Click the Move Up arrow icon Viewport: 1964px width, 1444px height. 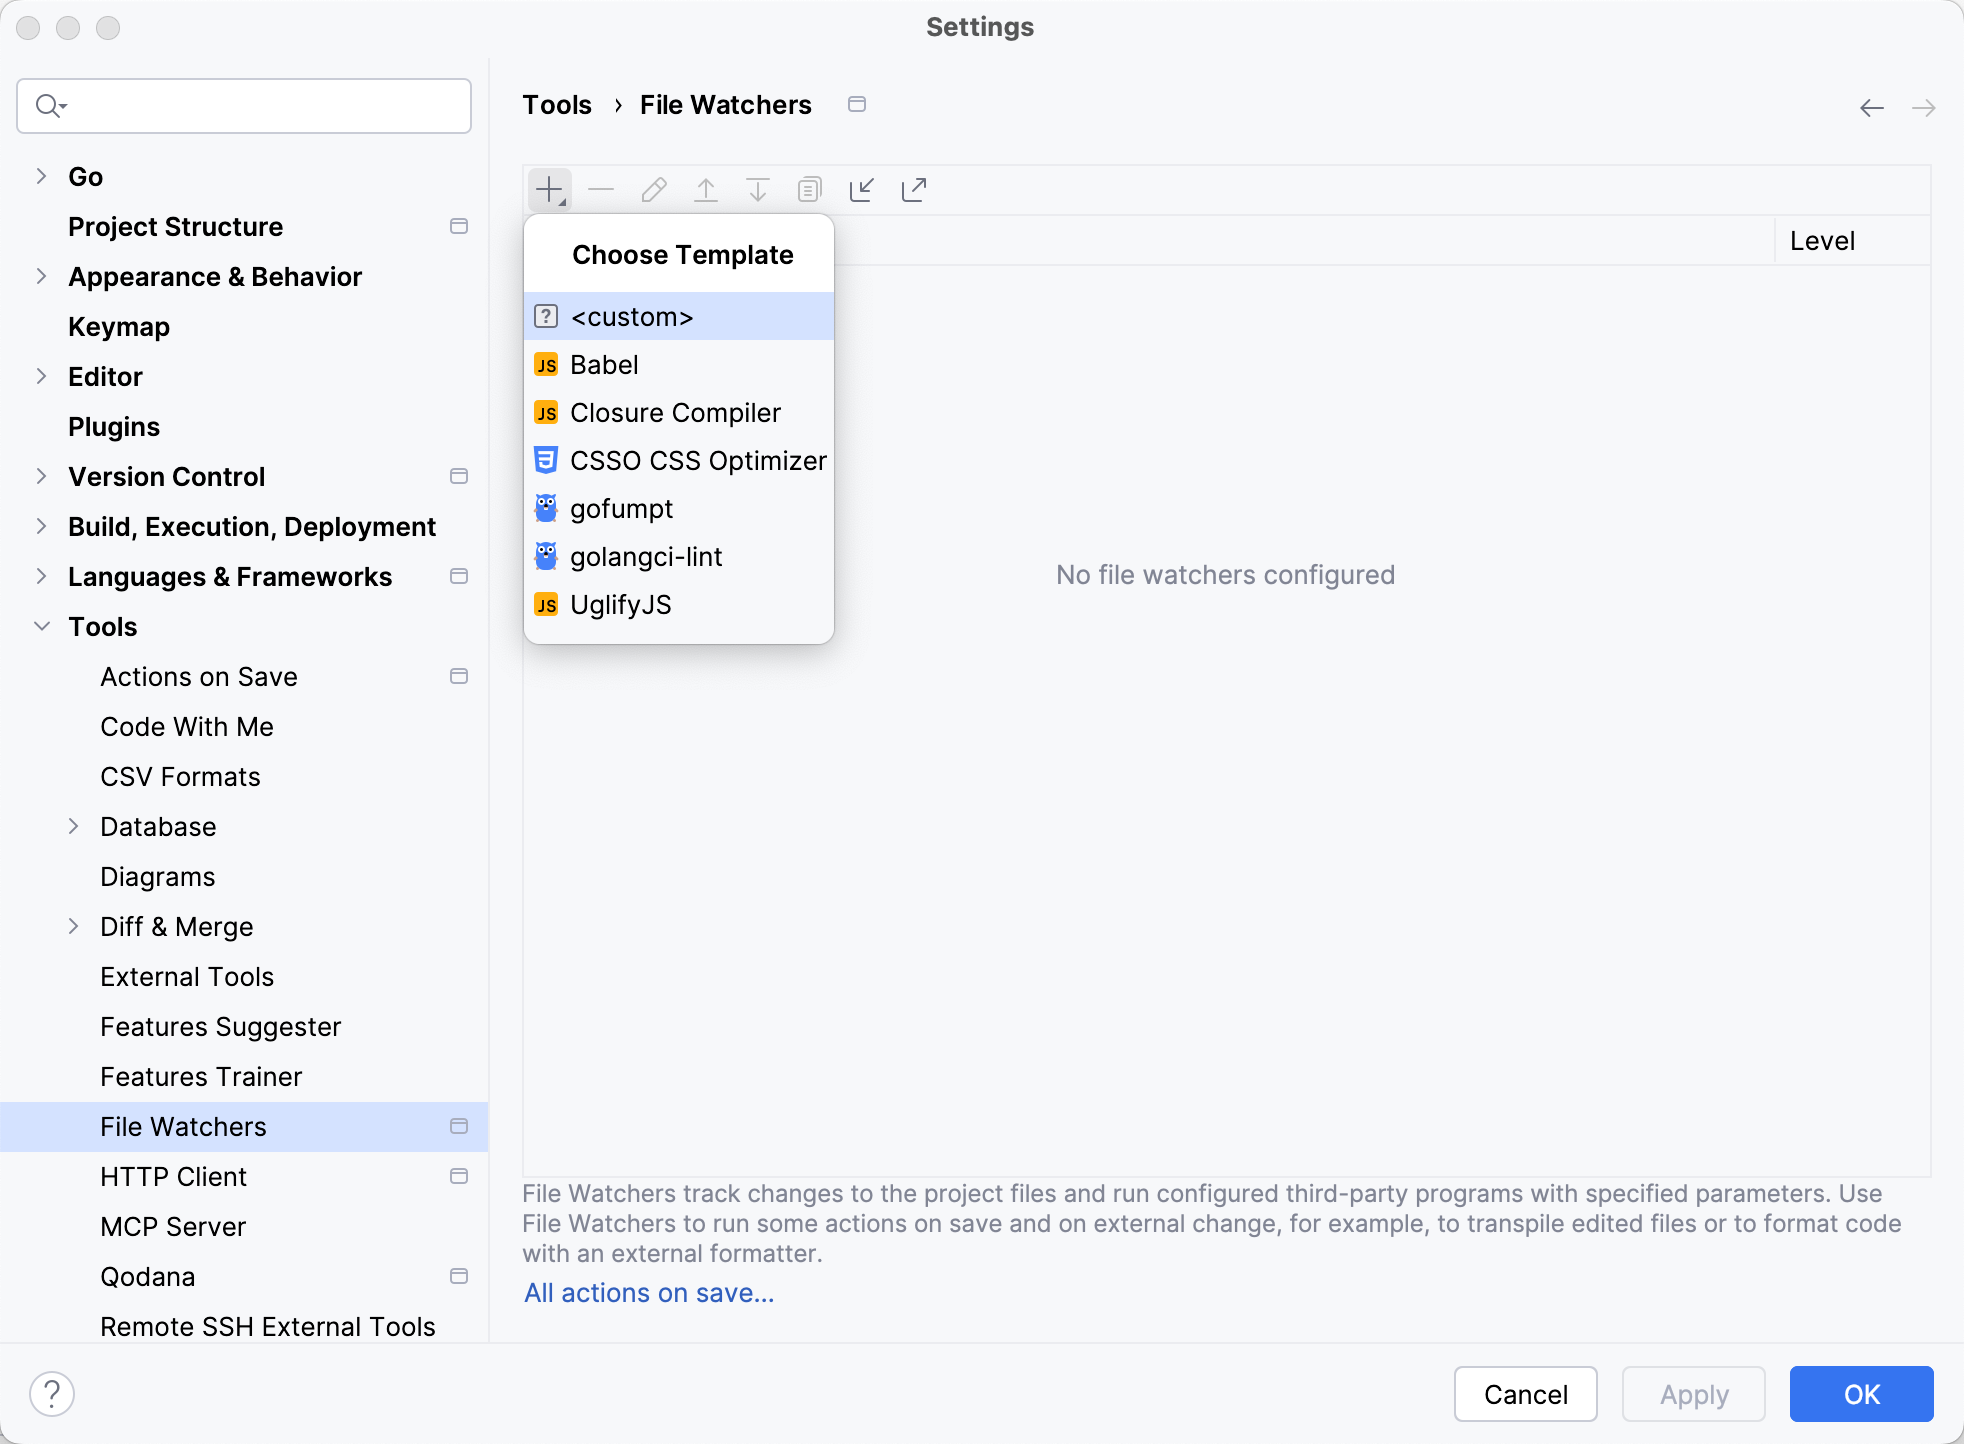point(705,189)
